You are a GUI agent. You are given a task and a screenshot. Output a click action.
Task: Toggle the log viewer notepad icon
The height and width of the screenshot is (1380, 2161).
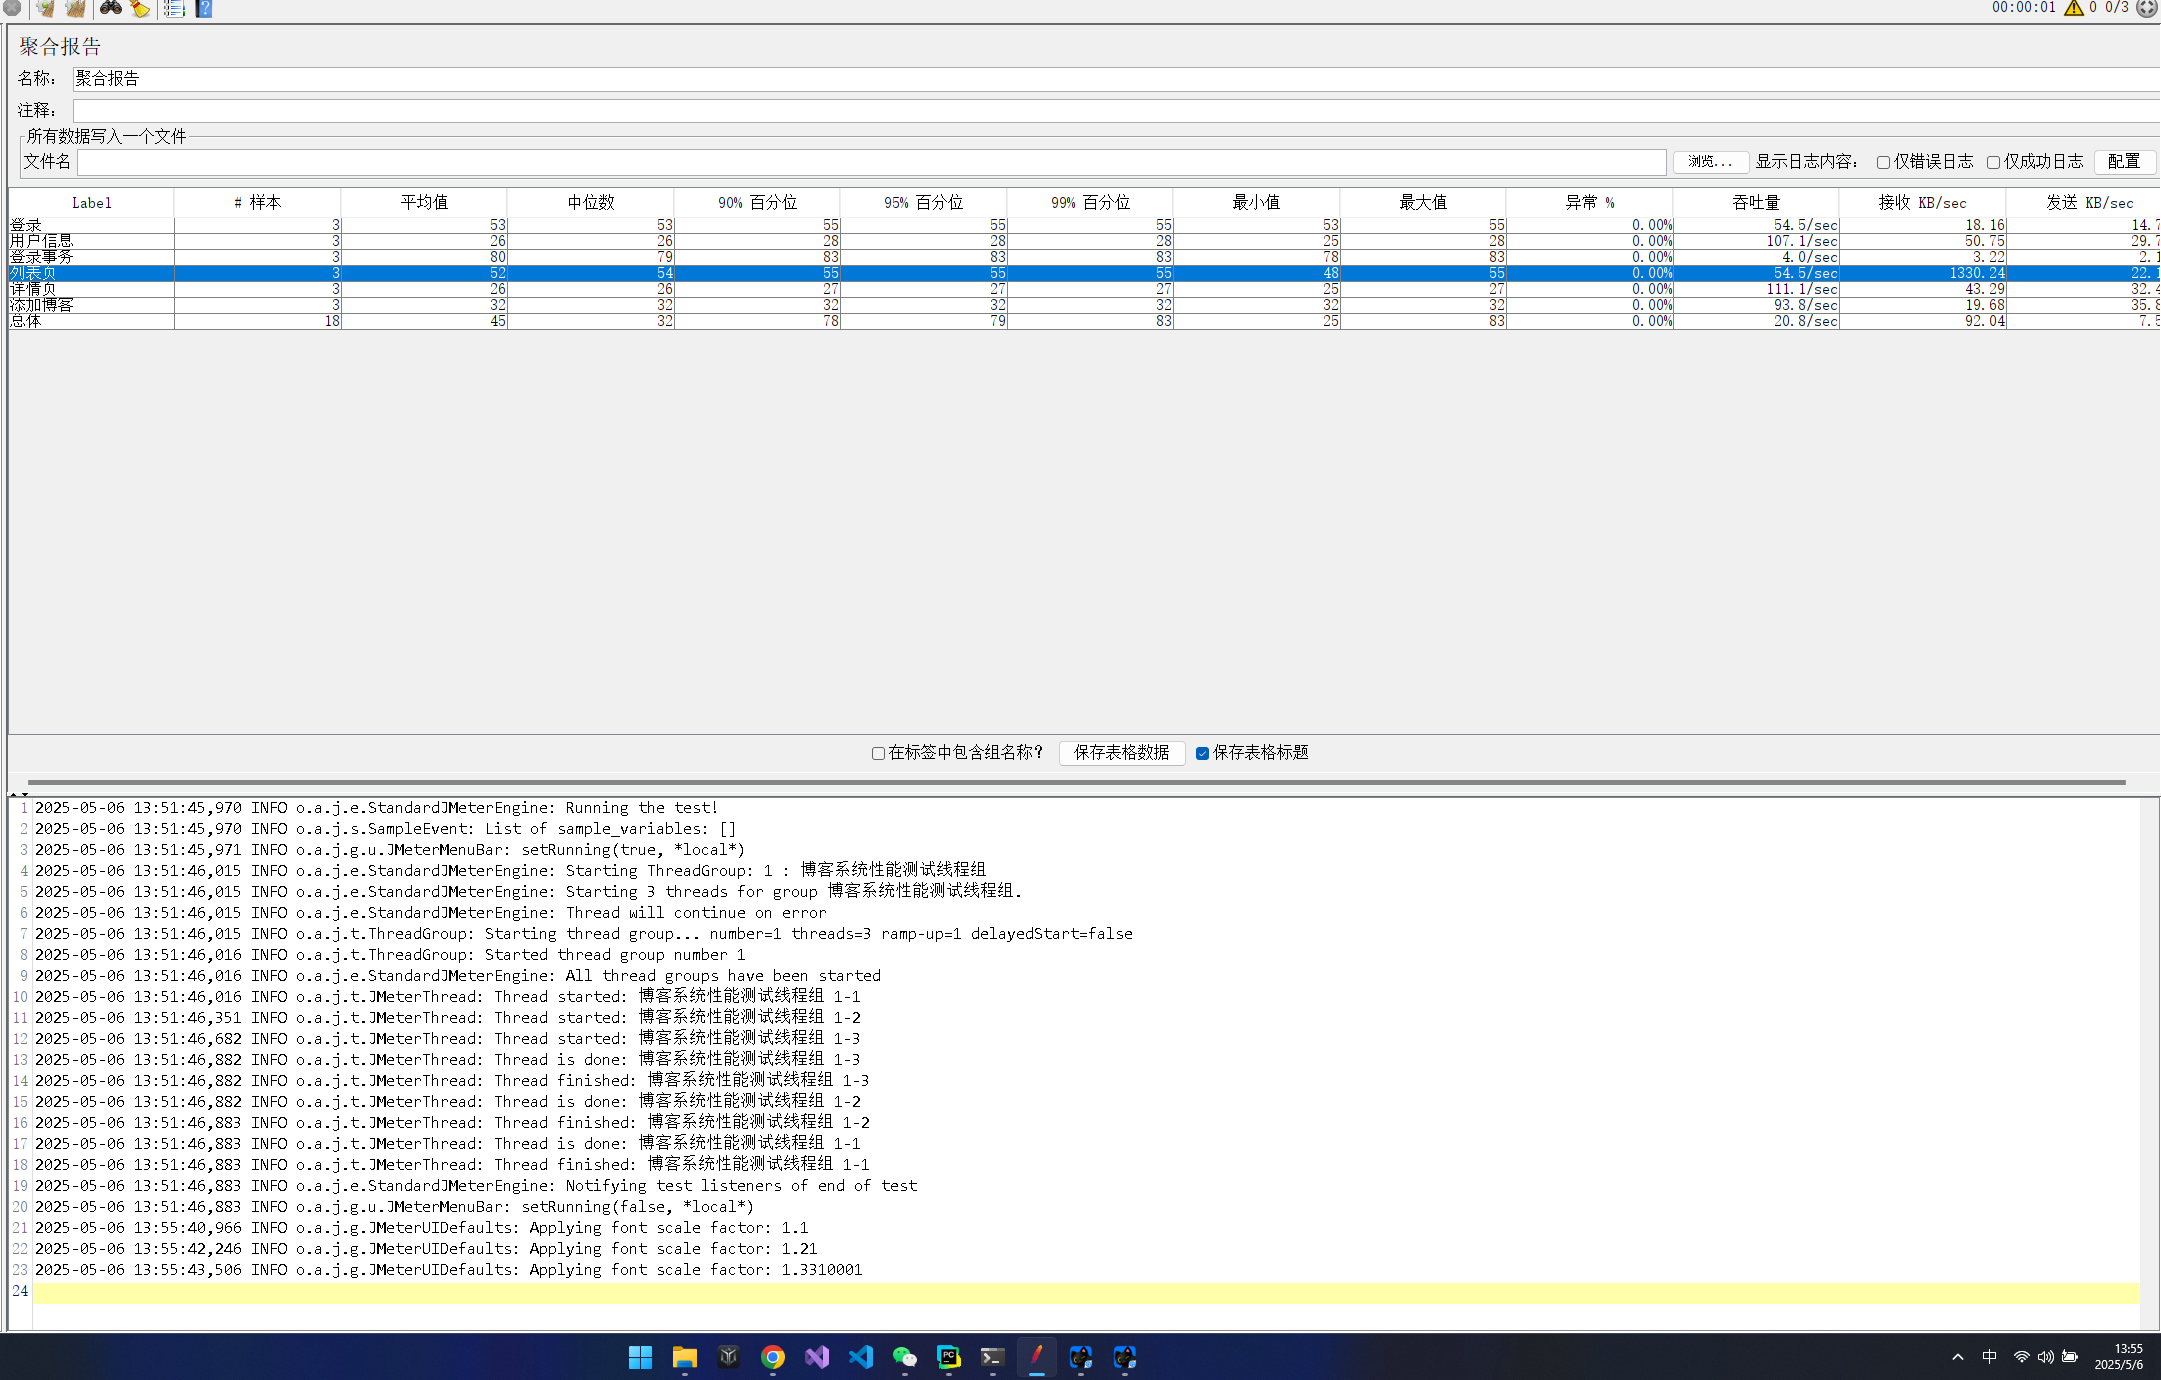click(173, 8)
